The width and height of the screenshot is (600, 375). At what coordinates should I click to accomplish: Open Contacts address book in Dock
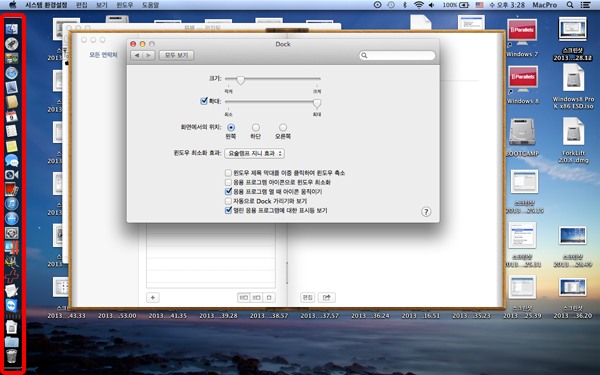(x=11, y=102)
